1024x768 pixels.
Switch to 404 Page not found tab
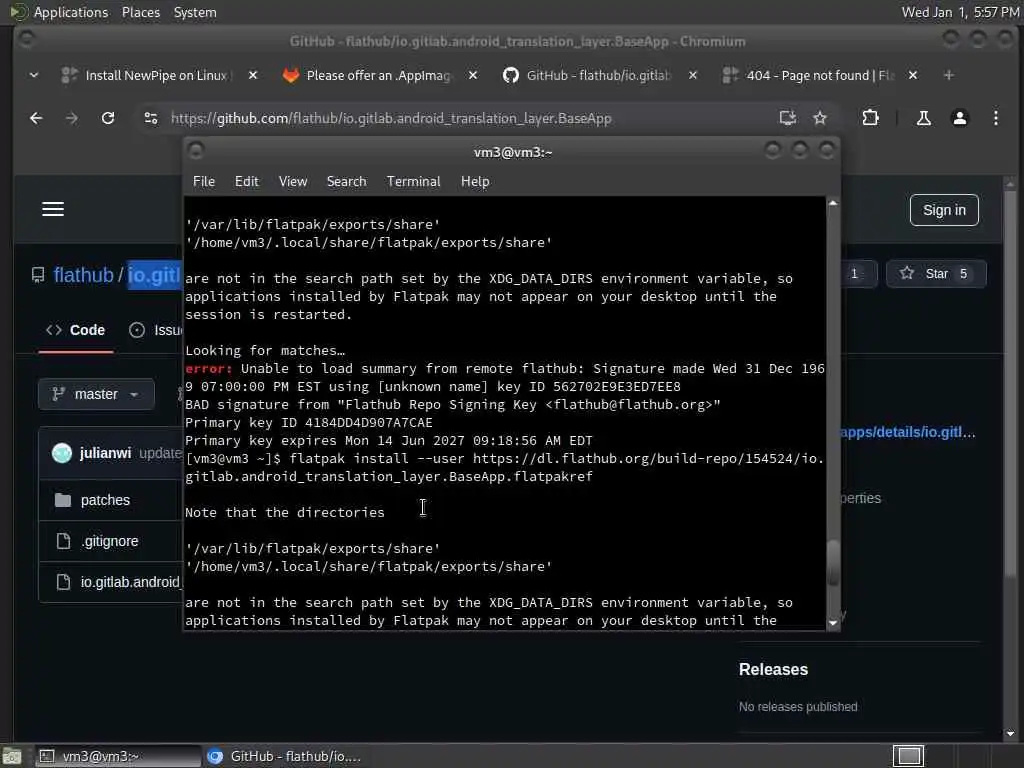pyautogui.click(x=820, y=76)
